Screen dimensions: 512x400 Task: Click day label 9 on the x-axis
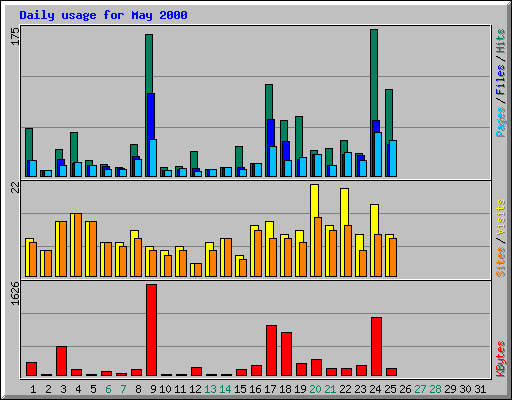click(153, 389)
